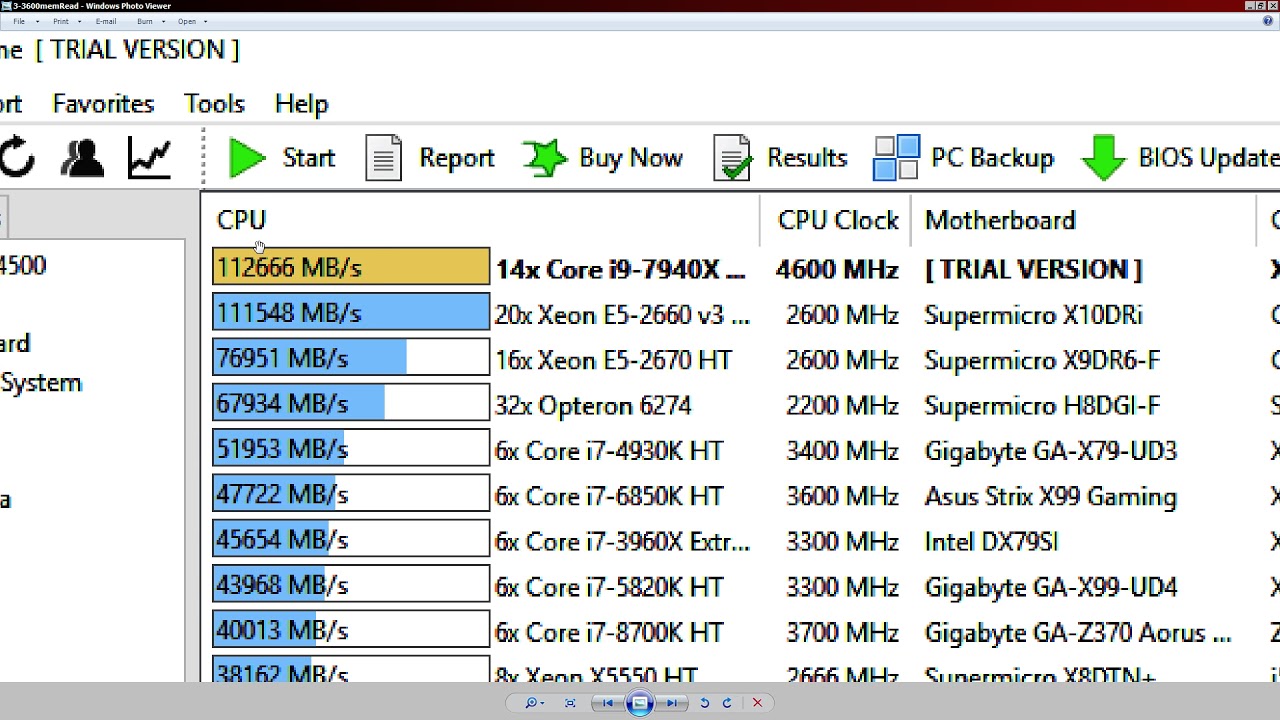Go to the previous image
This screenshot has height=720, width=1280.
[x=607, y=703]
